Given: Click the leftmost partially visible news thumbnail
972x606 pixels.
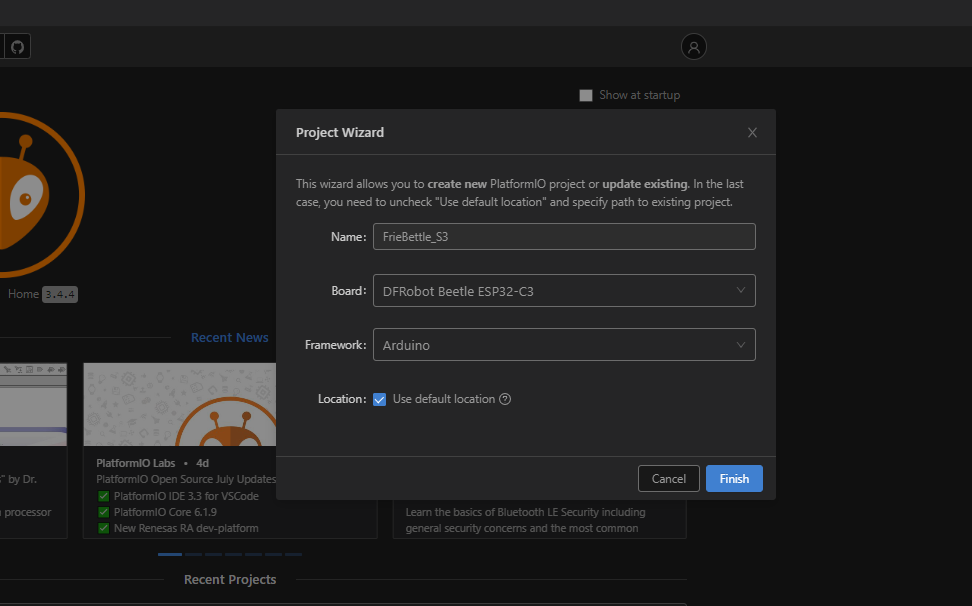Looking at the screenshot, I should click(33, 405).
